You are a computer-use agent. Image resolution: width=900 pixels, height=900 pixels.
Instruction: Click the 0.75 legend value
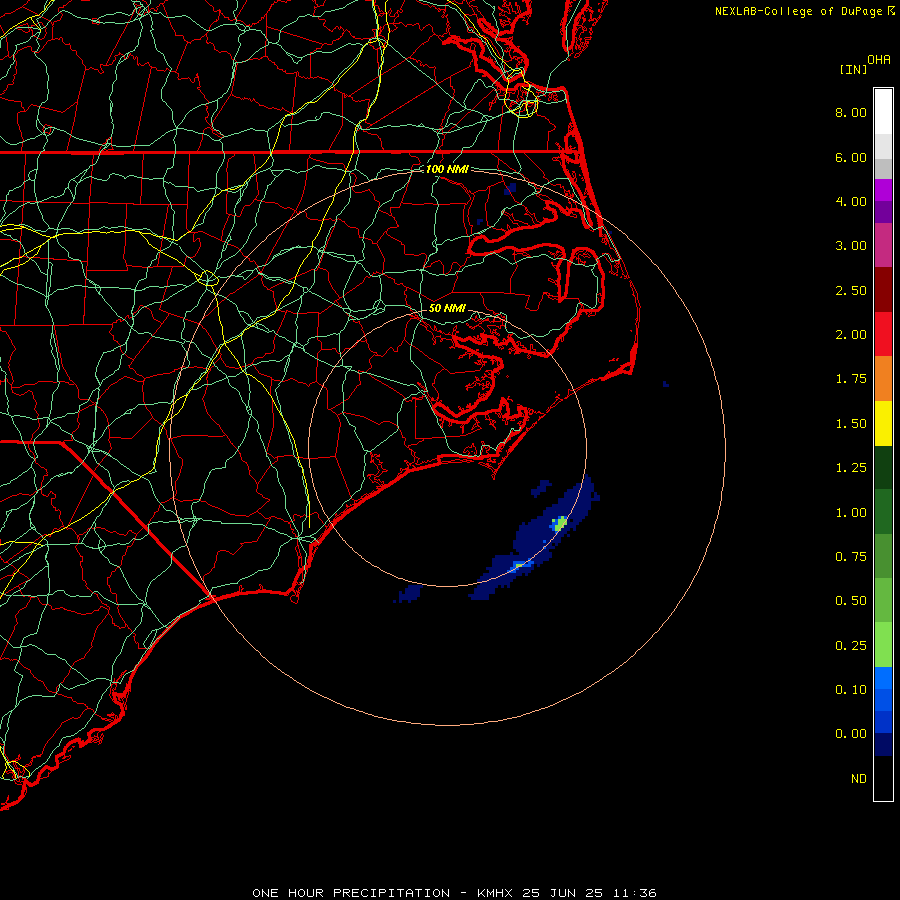851,557
